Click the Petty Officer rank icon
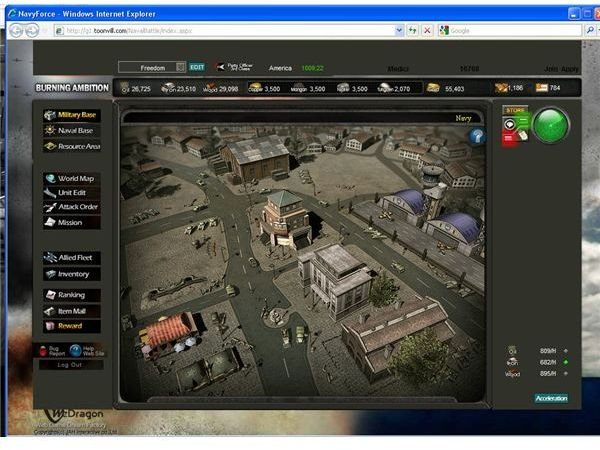The height and width of the screenshot is (450, 600). (221, 67)
